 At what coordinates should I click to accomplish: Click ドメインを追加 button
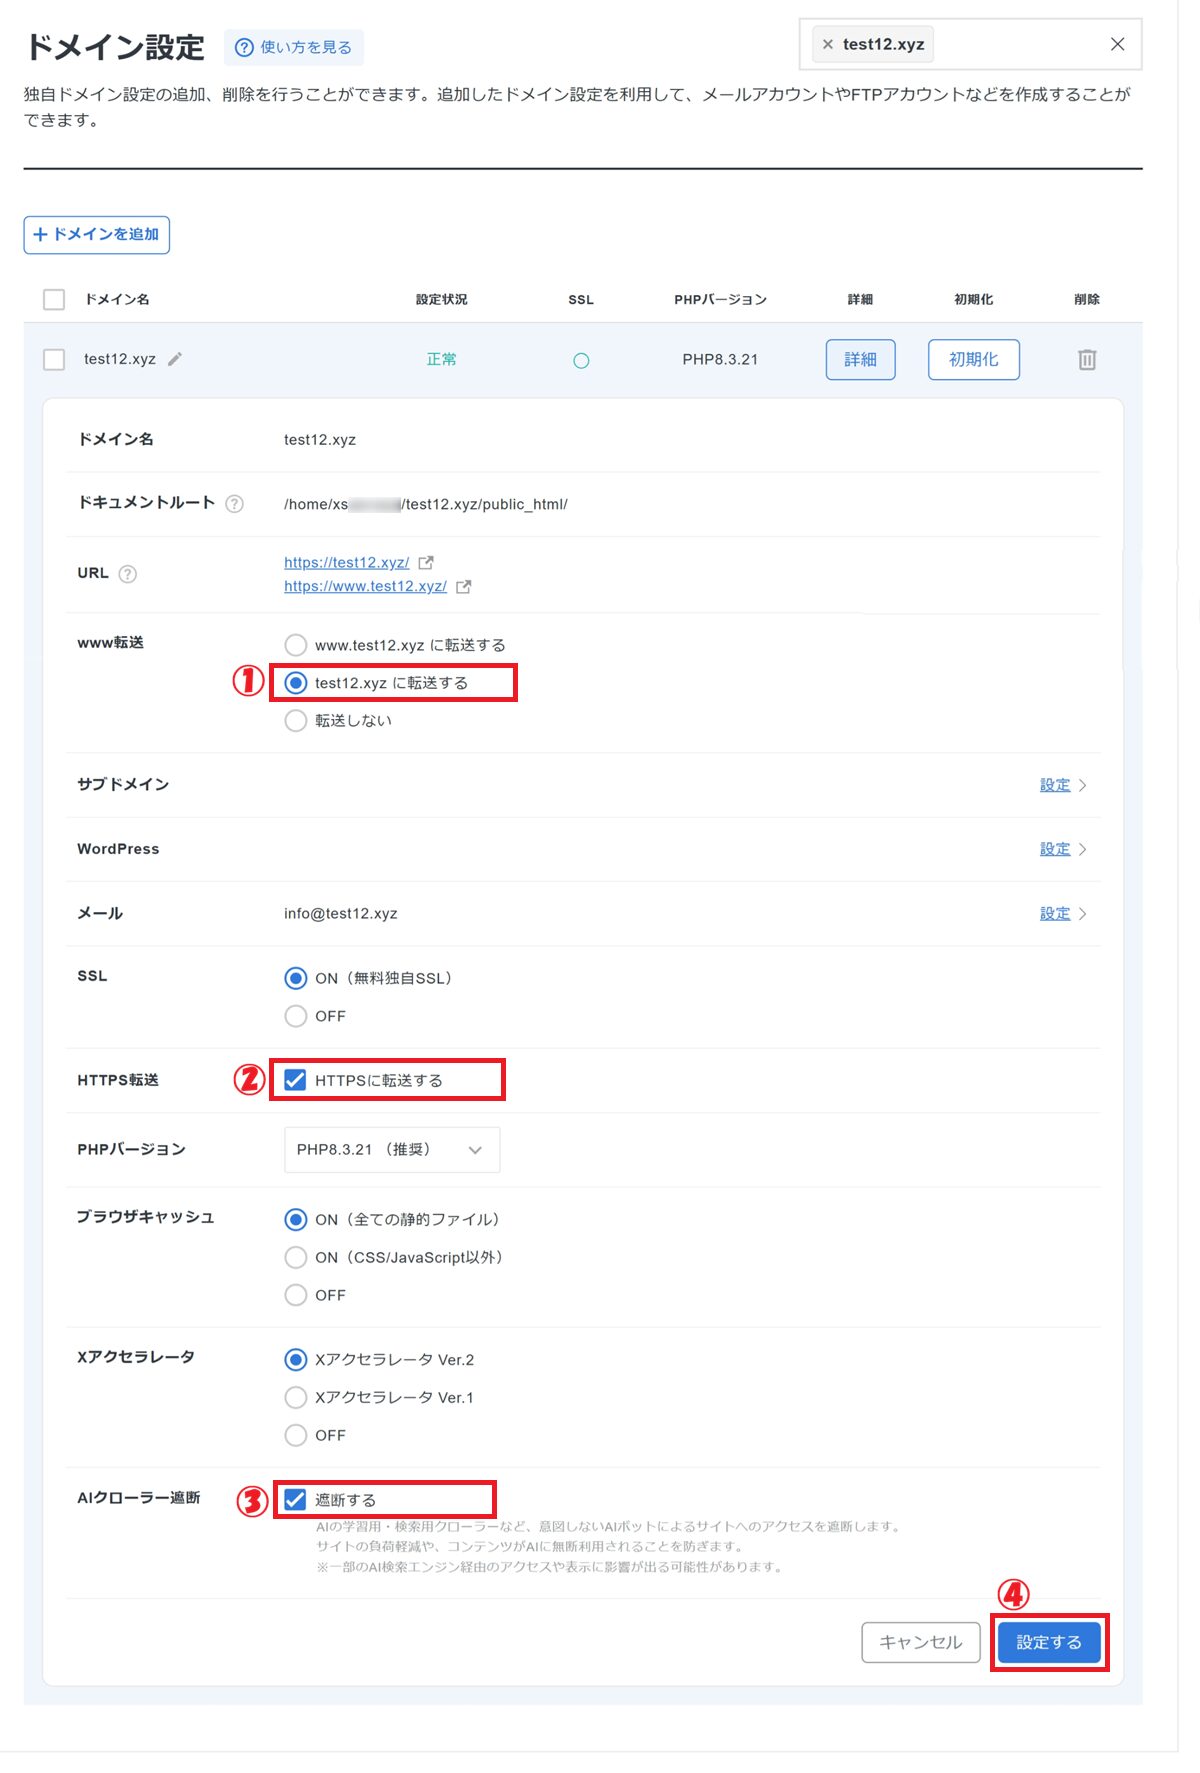coord(97,235)
